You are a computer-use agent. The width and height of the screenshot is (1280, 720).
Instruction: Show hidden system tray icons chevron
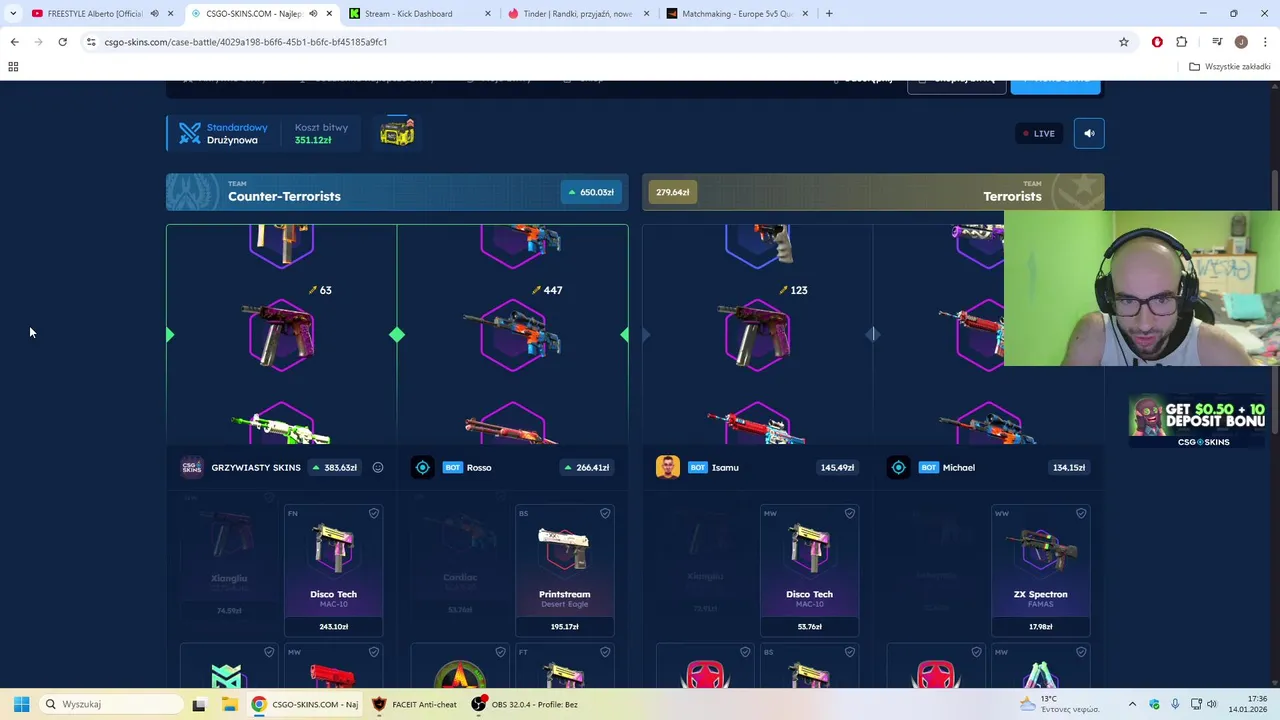tap(1132, 704)
